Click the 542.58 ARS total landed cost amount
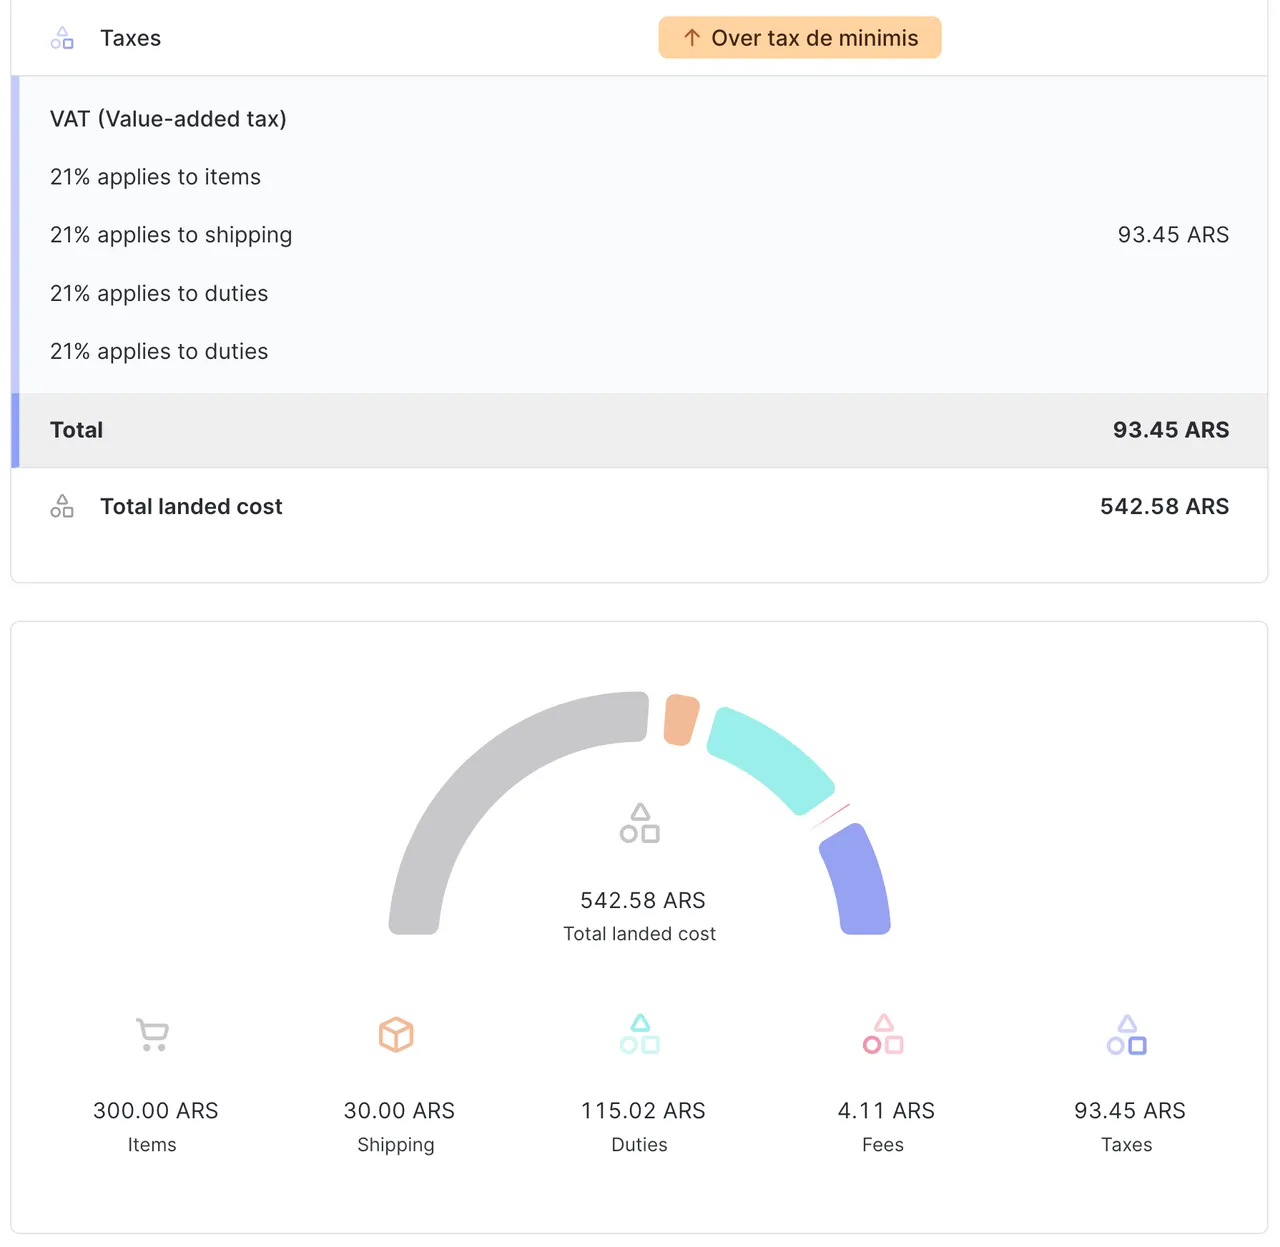The height and width of the screenshot is (1247, 1280). tap(1164, 506)
